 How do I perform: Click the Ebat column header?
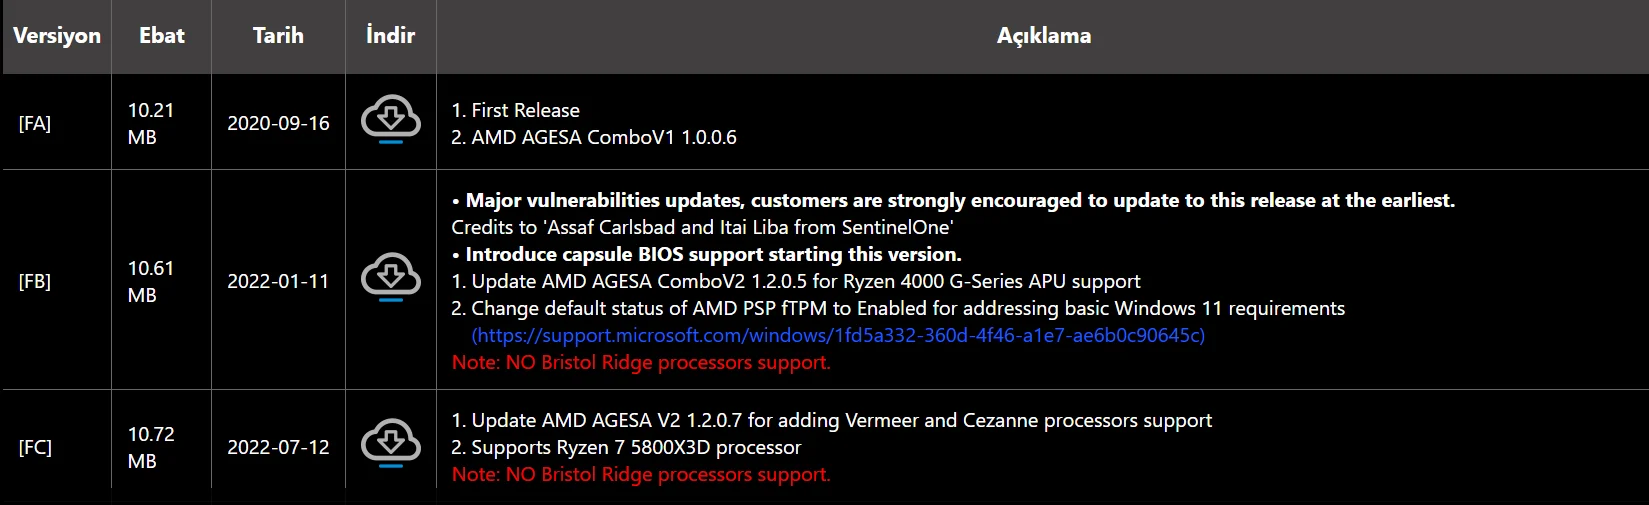click(162, 36)
